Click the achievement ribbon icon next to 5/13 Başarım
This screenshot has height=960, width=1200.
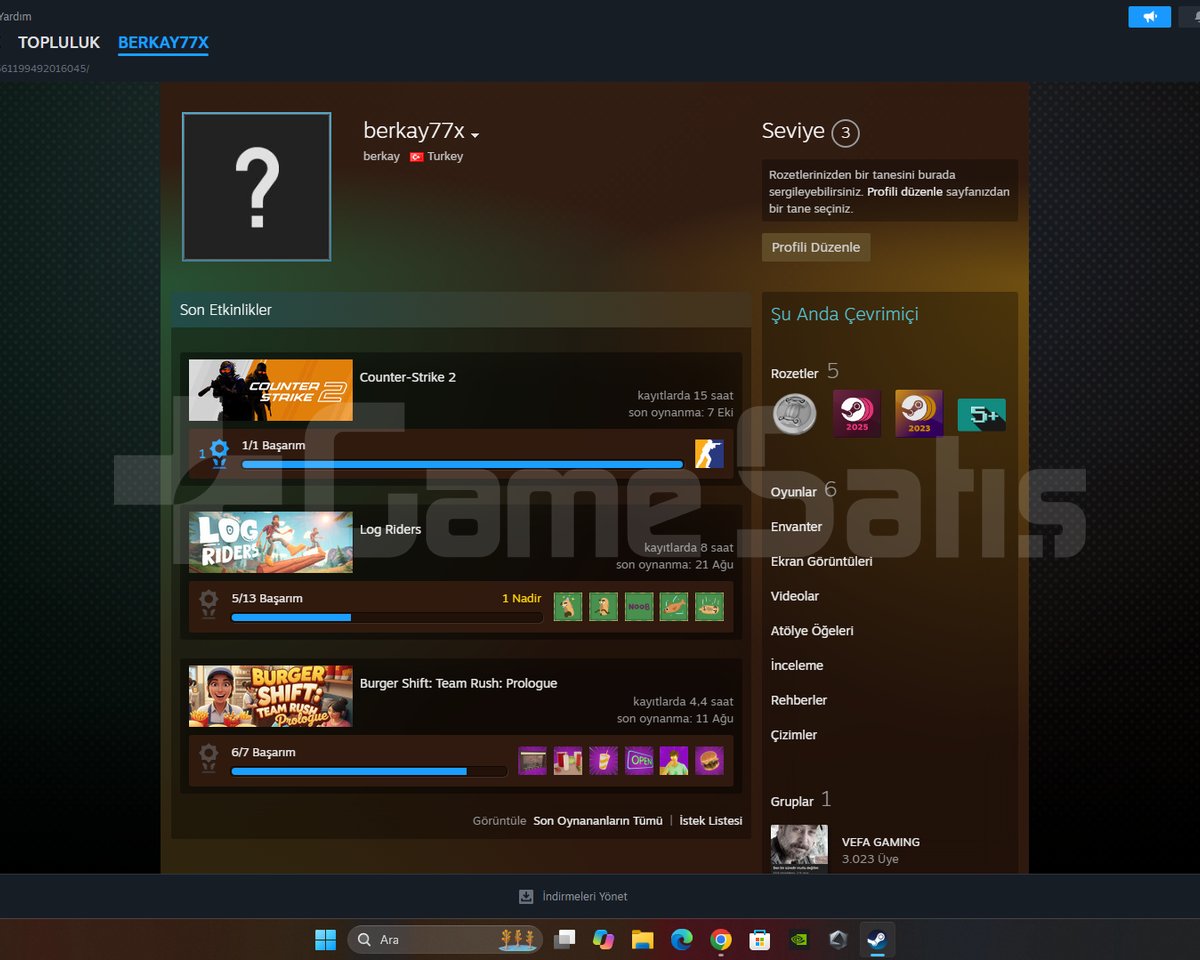pyautogui.click(x=208, y=605)
